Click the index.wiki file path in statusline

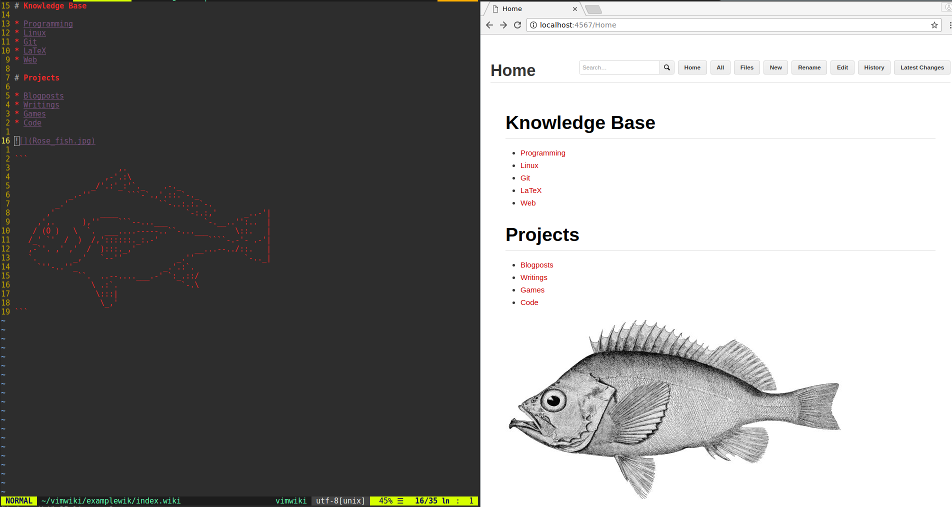[x=111, y=501]
